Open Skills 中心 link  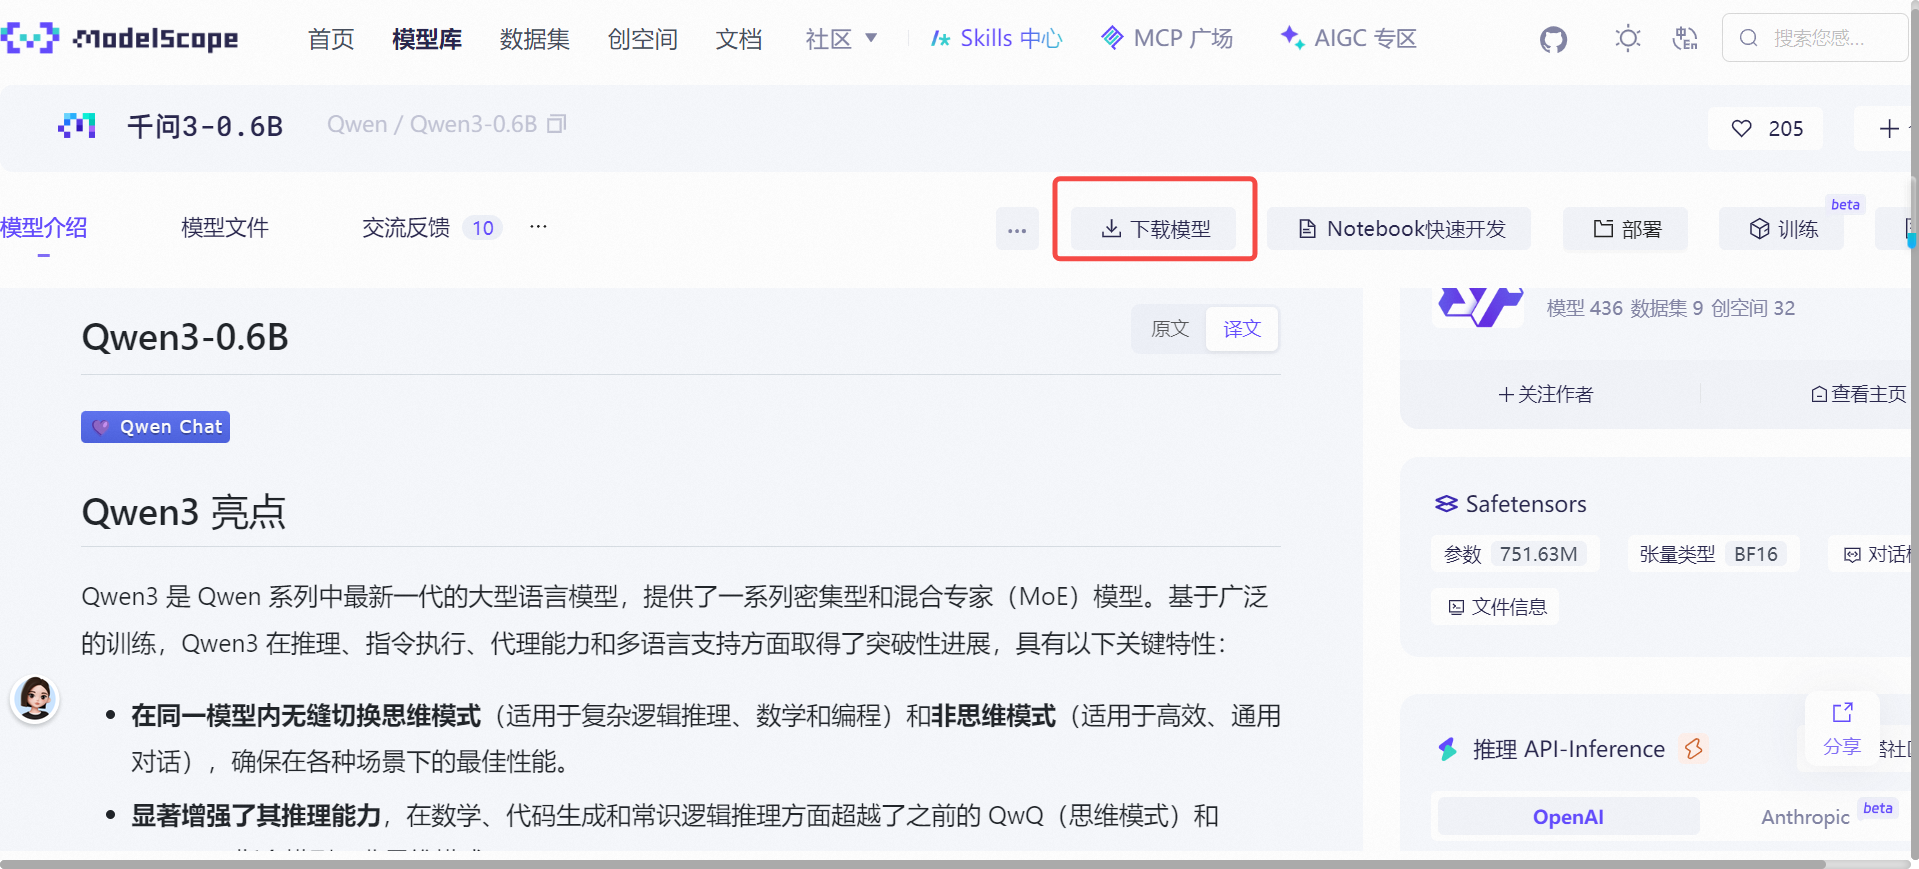point(996,39)
